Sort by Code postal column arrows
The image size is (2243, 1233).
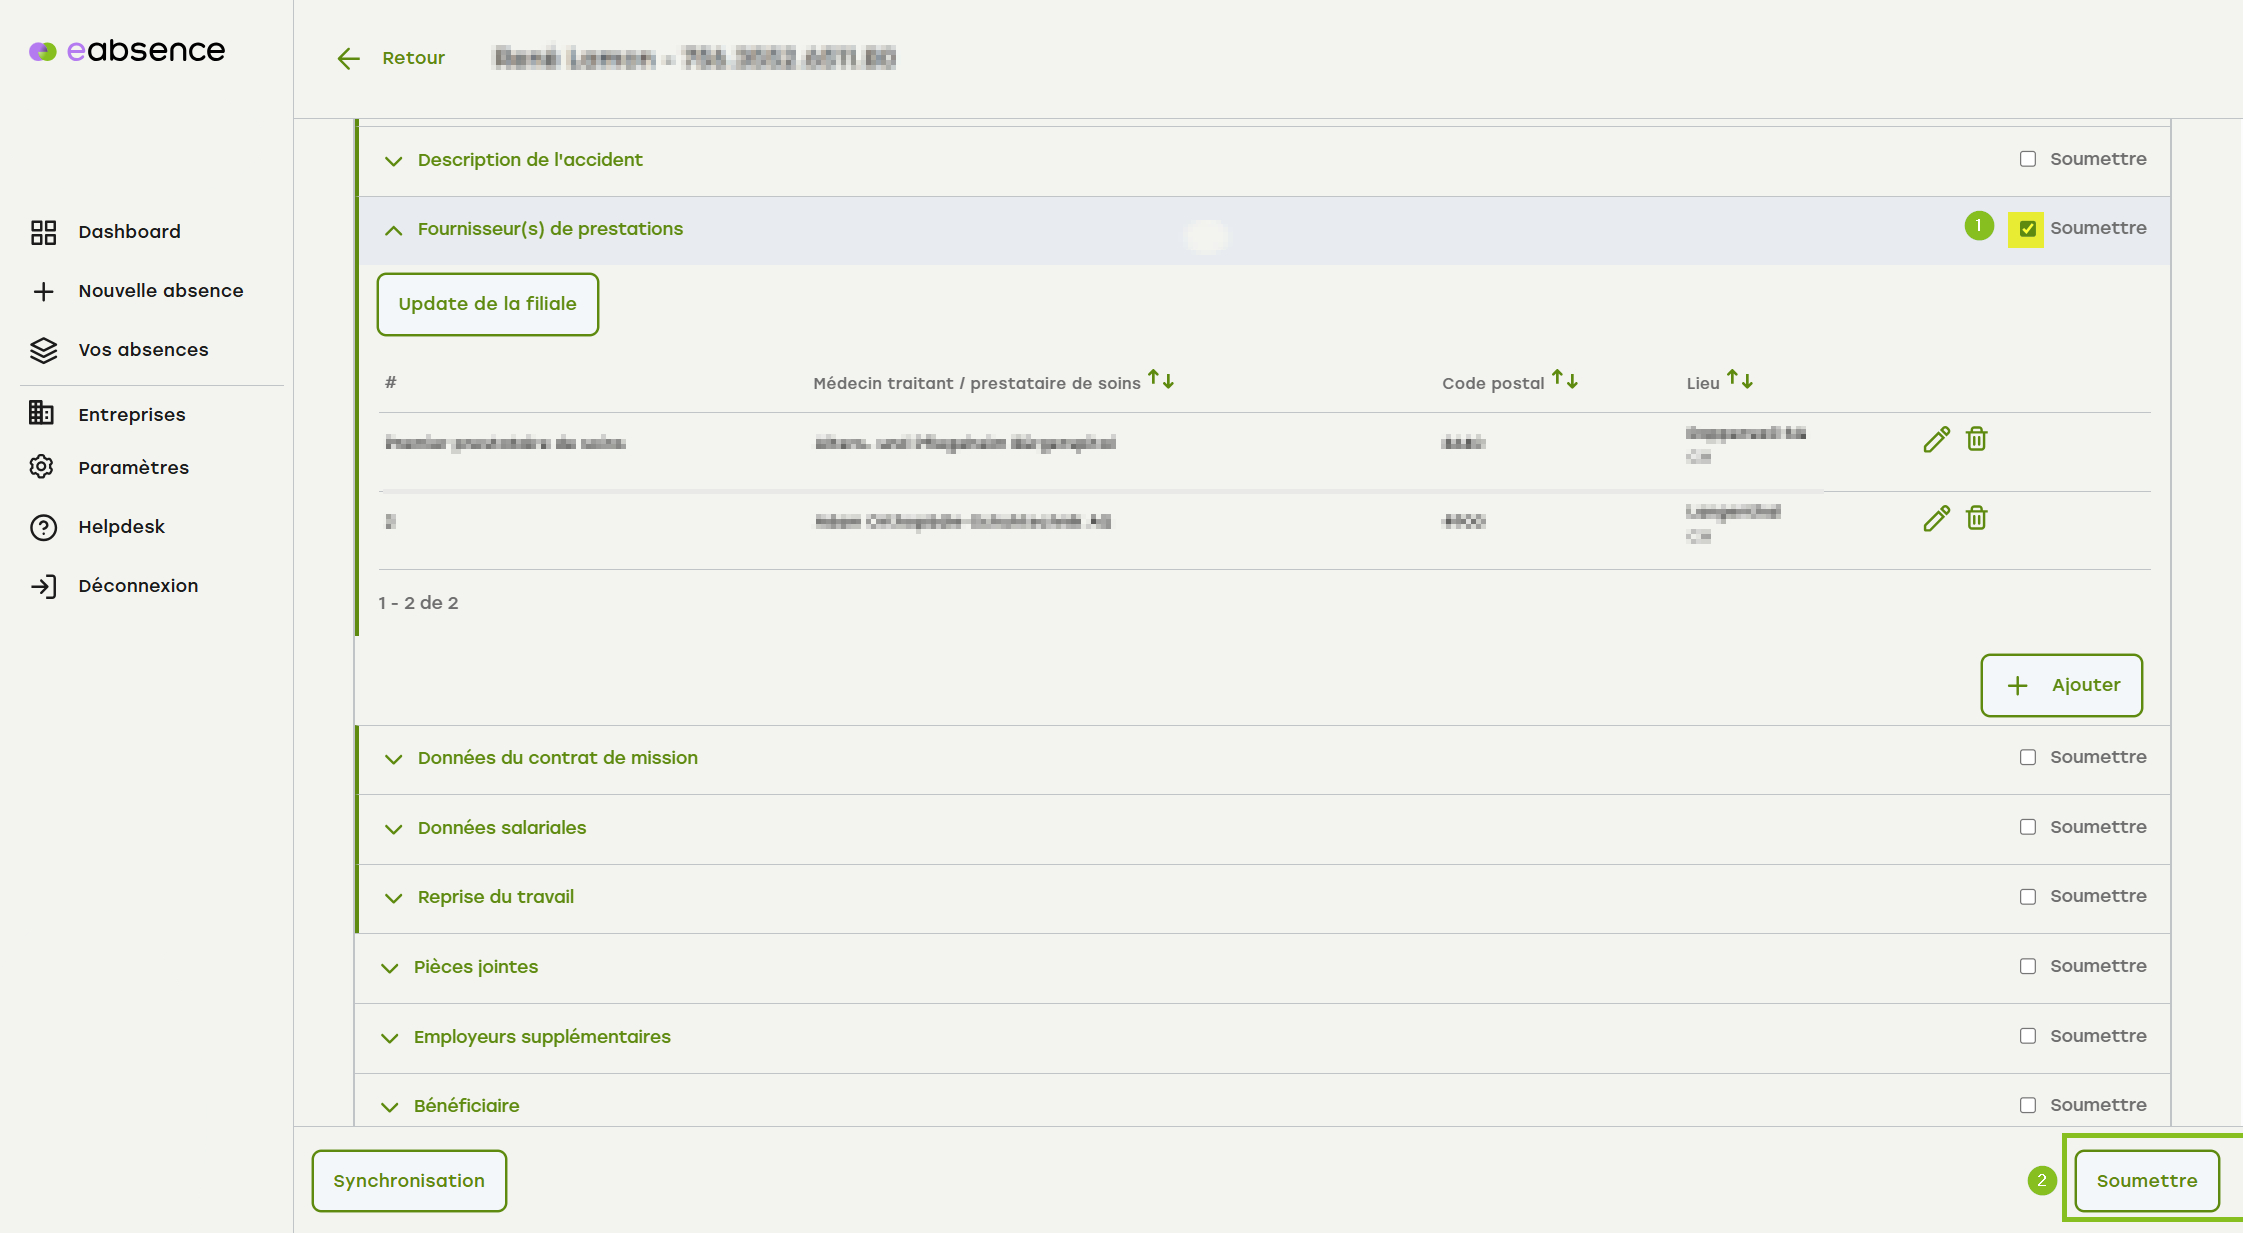tap(1564, 380)
